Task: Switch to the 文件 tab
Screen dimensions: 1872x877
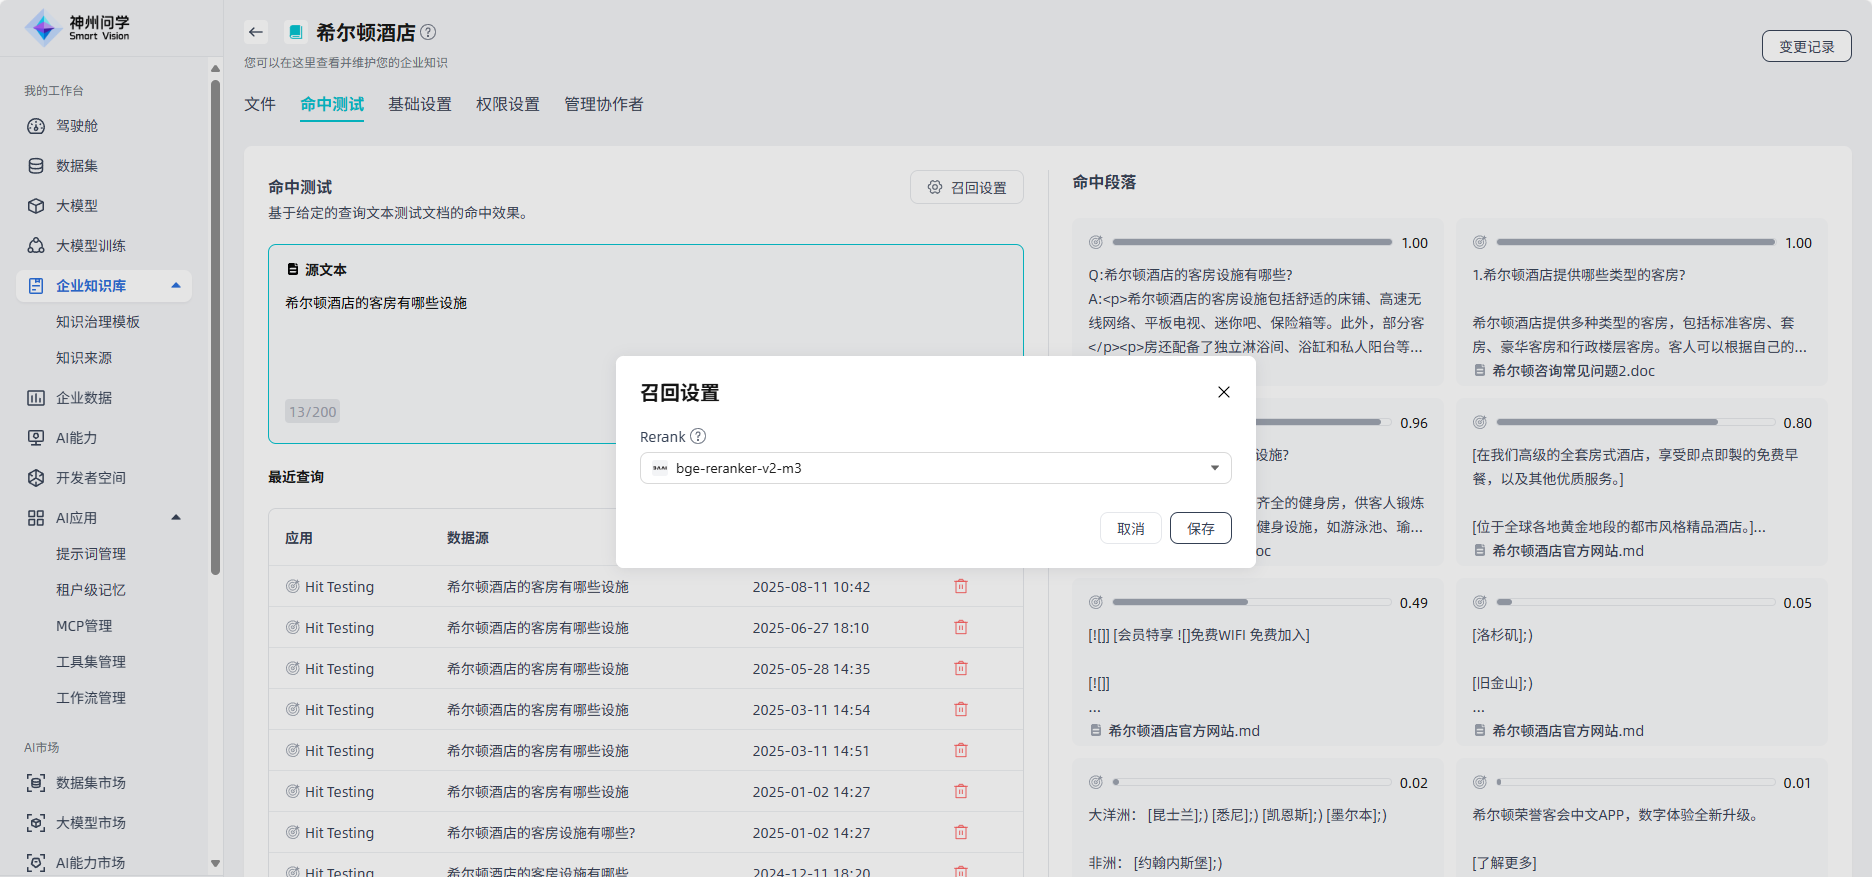Action: [260, 104]
